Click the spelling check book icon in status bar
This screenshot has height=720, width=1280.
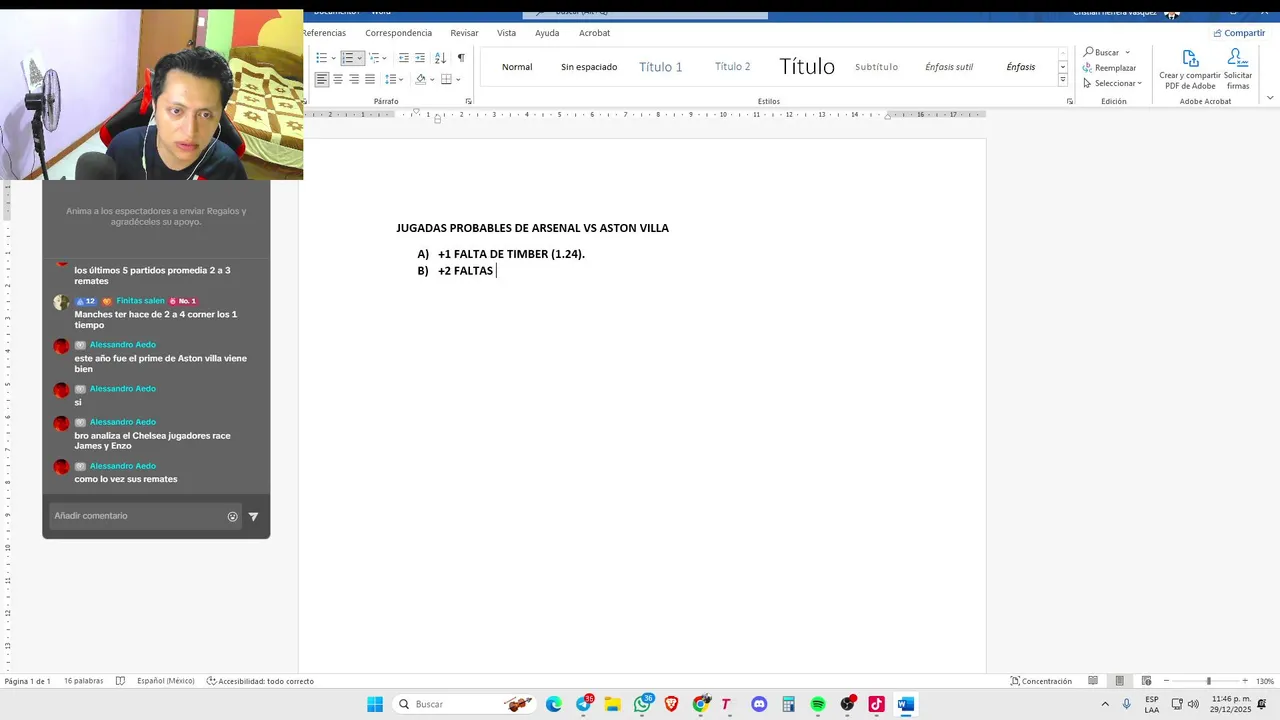[x=120, y=681]
